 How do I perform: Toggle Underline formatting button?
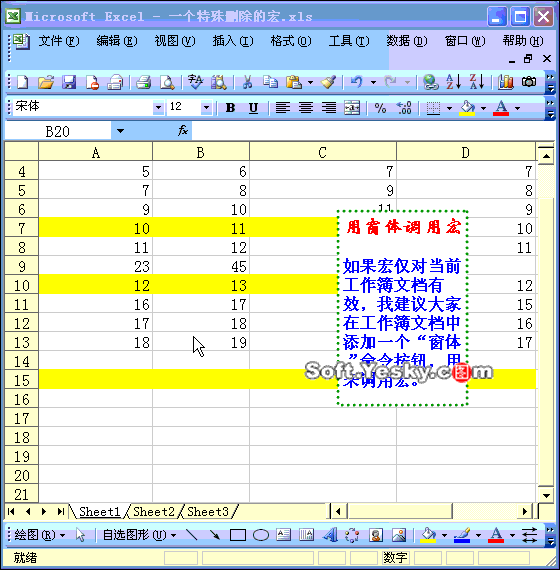pos(253,108)
